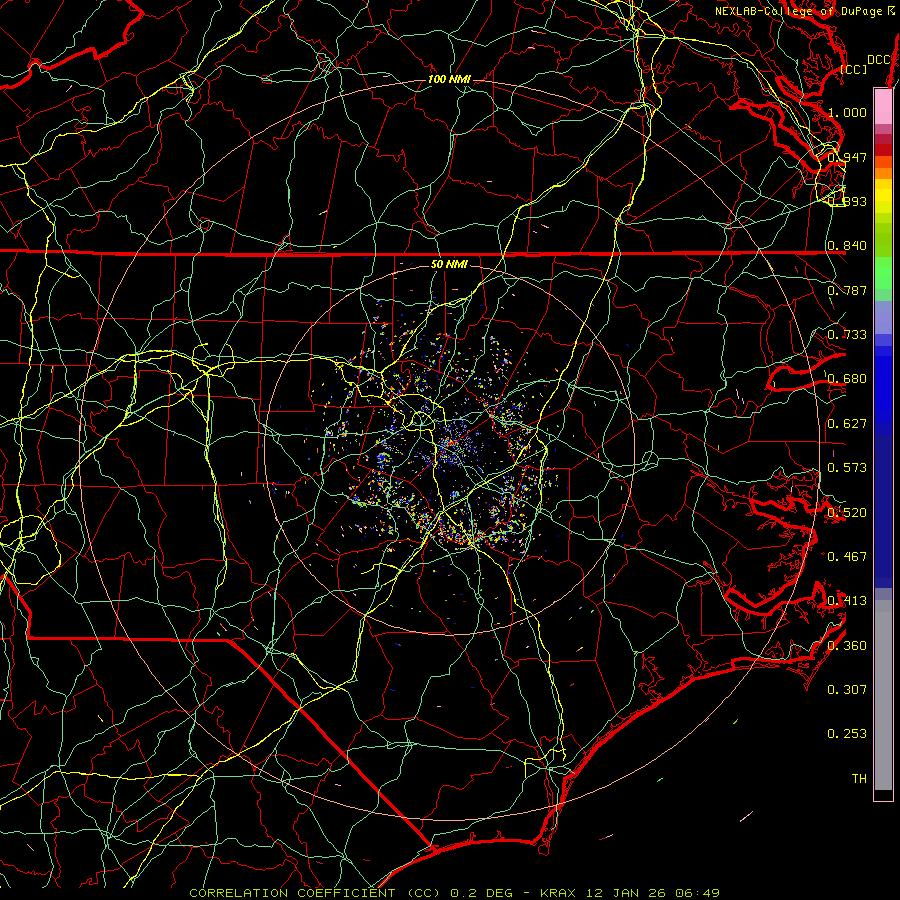Image resolution: width=900 pixels, height=900 pixels.
Task: Click the 0.253 scale value
Action: [847, 734]
